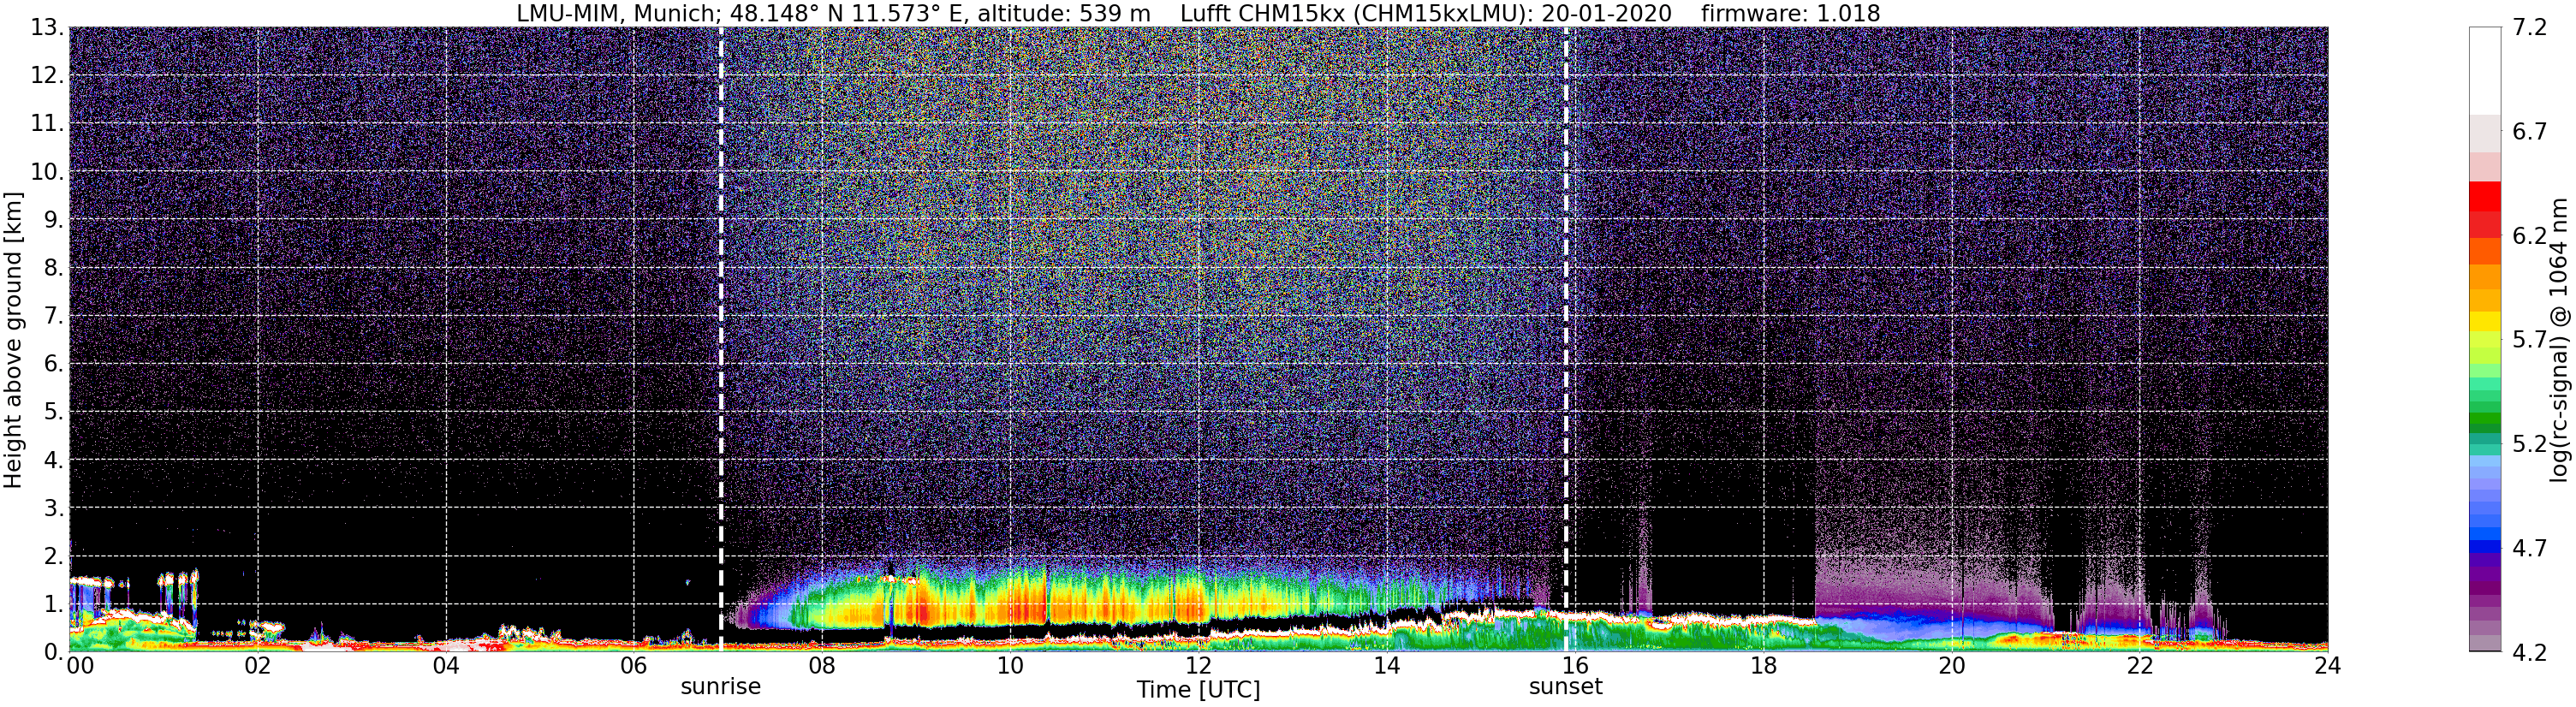Click the time axis tick label '02'
This screenshot has width=2576, height=707.
[x=258, y=666]
